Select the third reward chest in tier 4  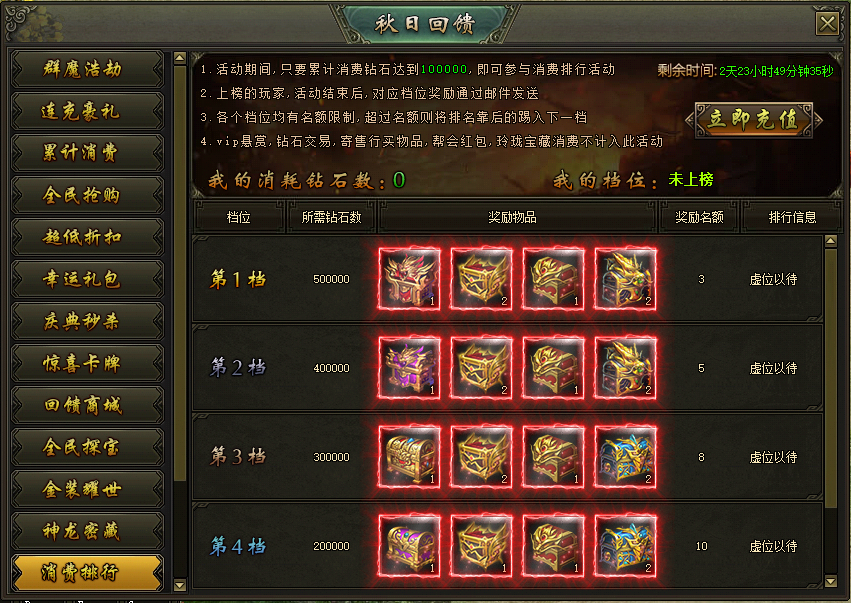click(553, 546)
